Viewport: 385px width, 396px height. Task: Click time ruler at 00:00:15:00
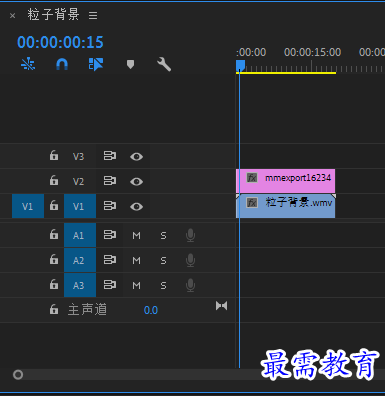(x=312, y=52)
